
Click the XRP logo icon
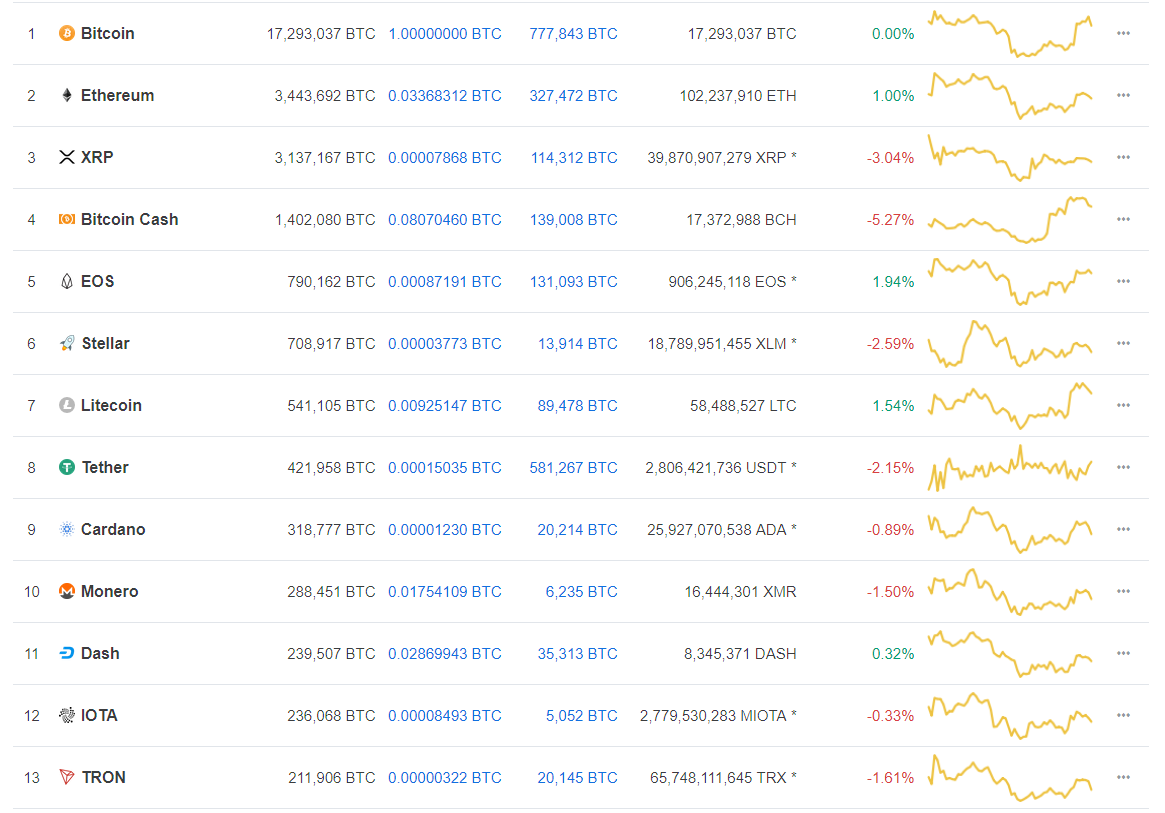click(67, 158)
